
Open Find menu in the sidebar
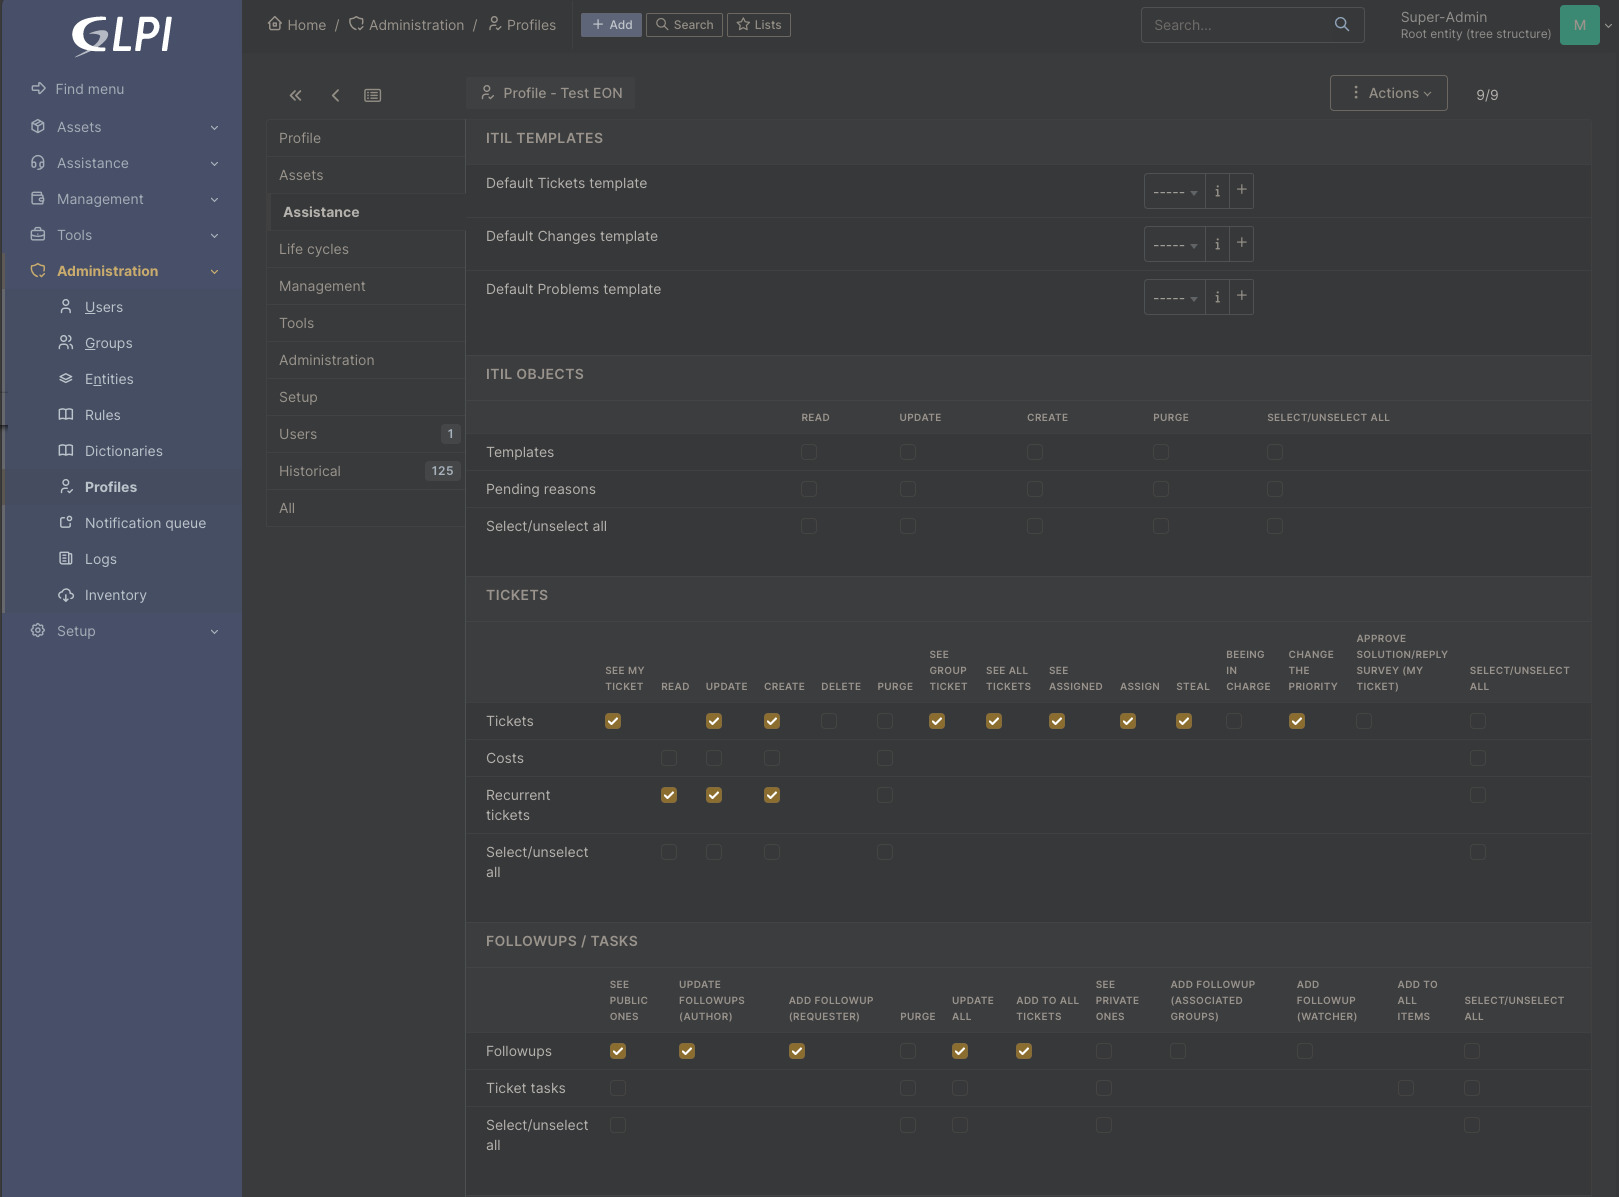pyautogui.click(x=90, y=89)
